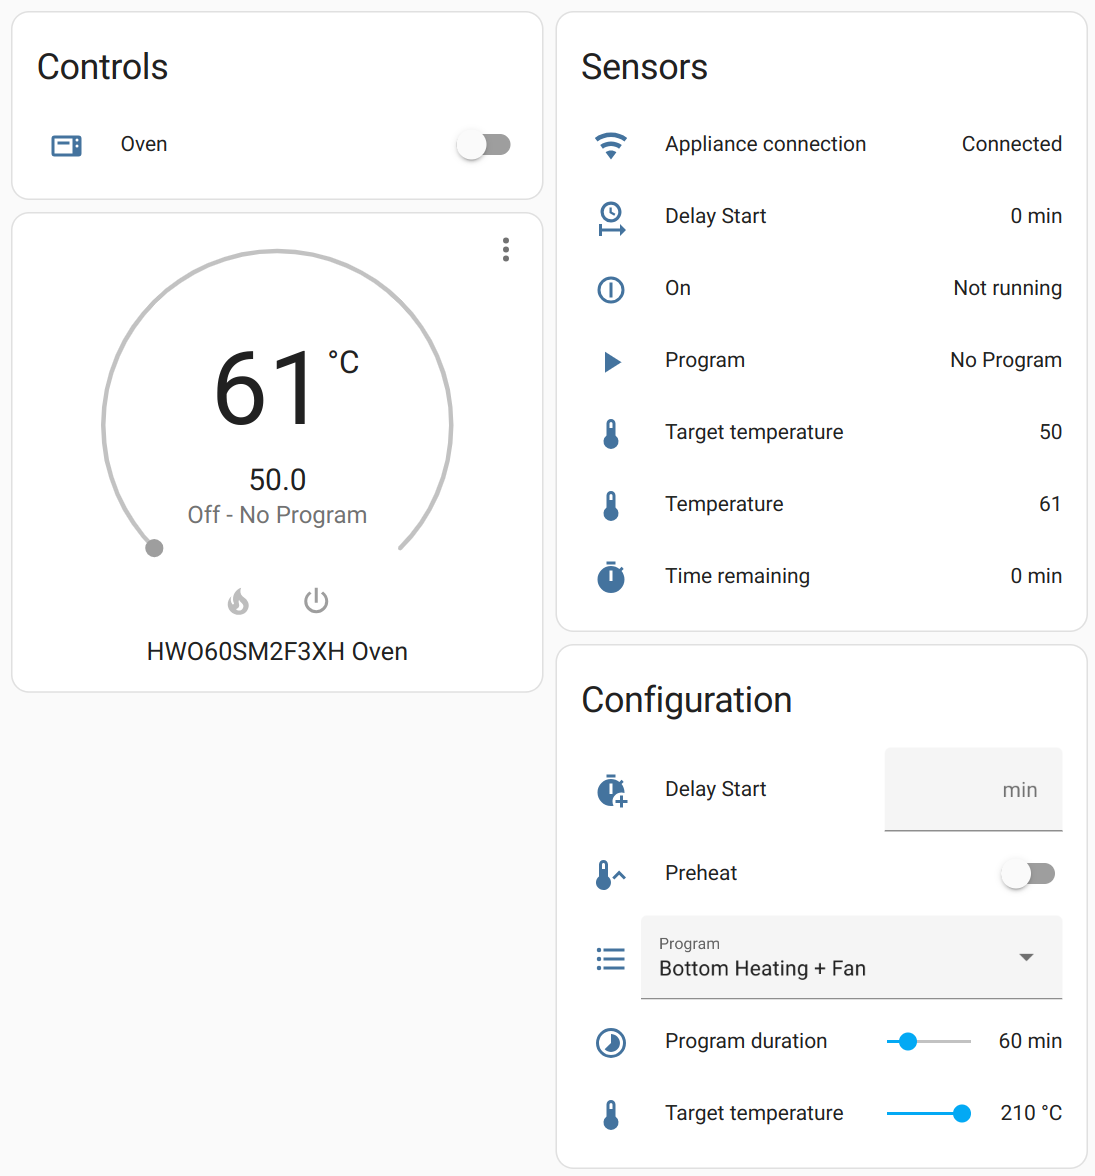Toggle the Oven switch on
The width and height of the screenshot is (1095, 1176).
(484, 145)
